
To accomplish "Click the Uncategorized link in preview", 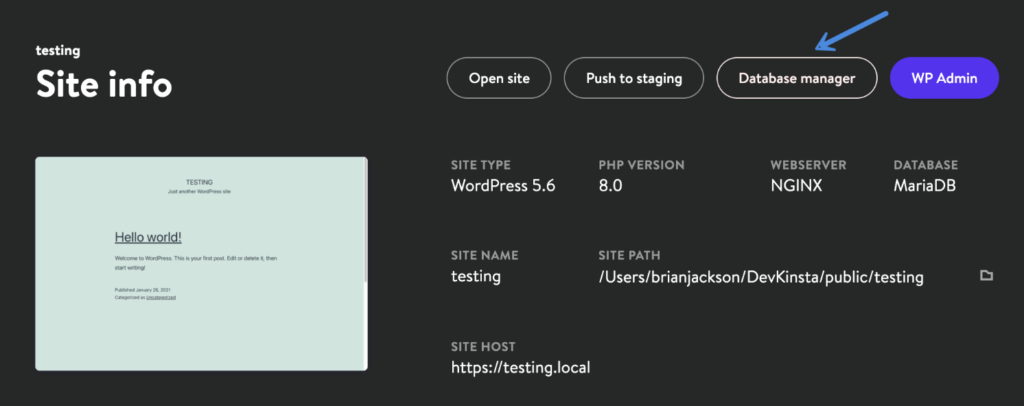I will 161,297.
